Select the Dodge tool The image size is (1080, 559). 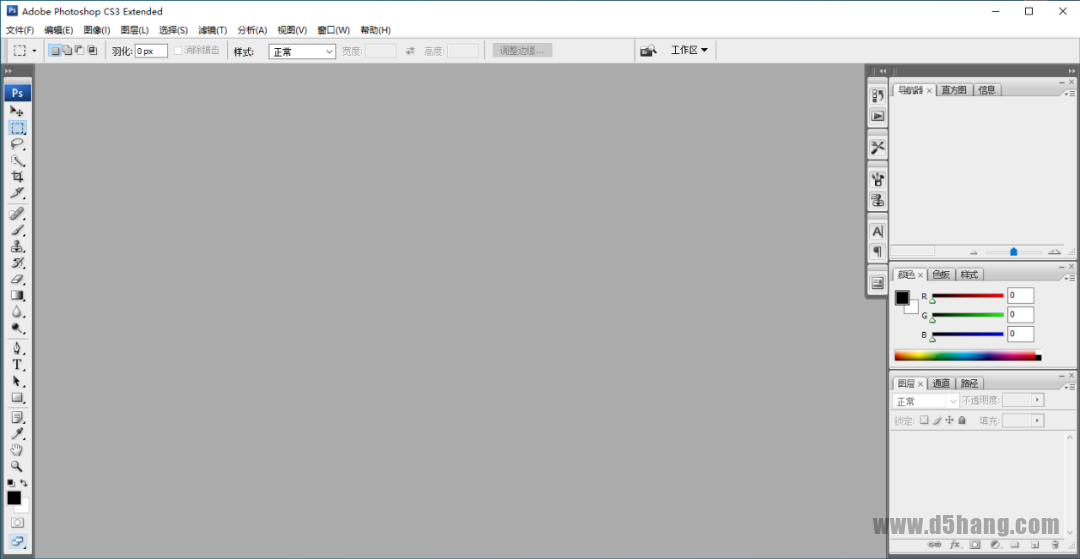click(x=17, y=328)
